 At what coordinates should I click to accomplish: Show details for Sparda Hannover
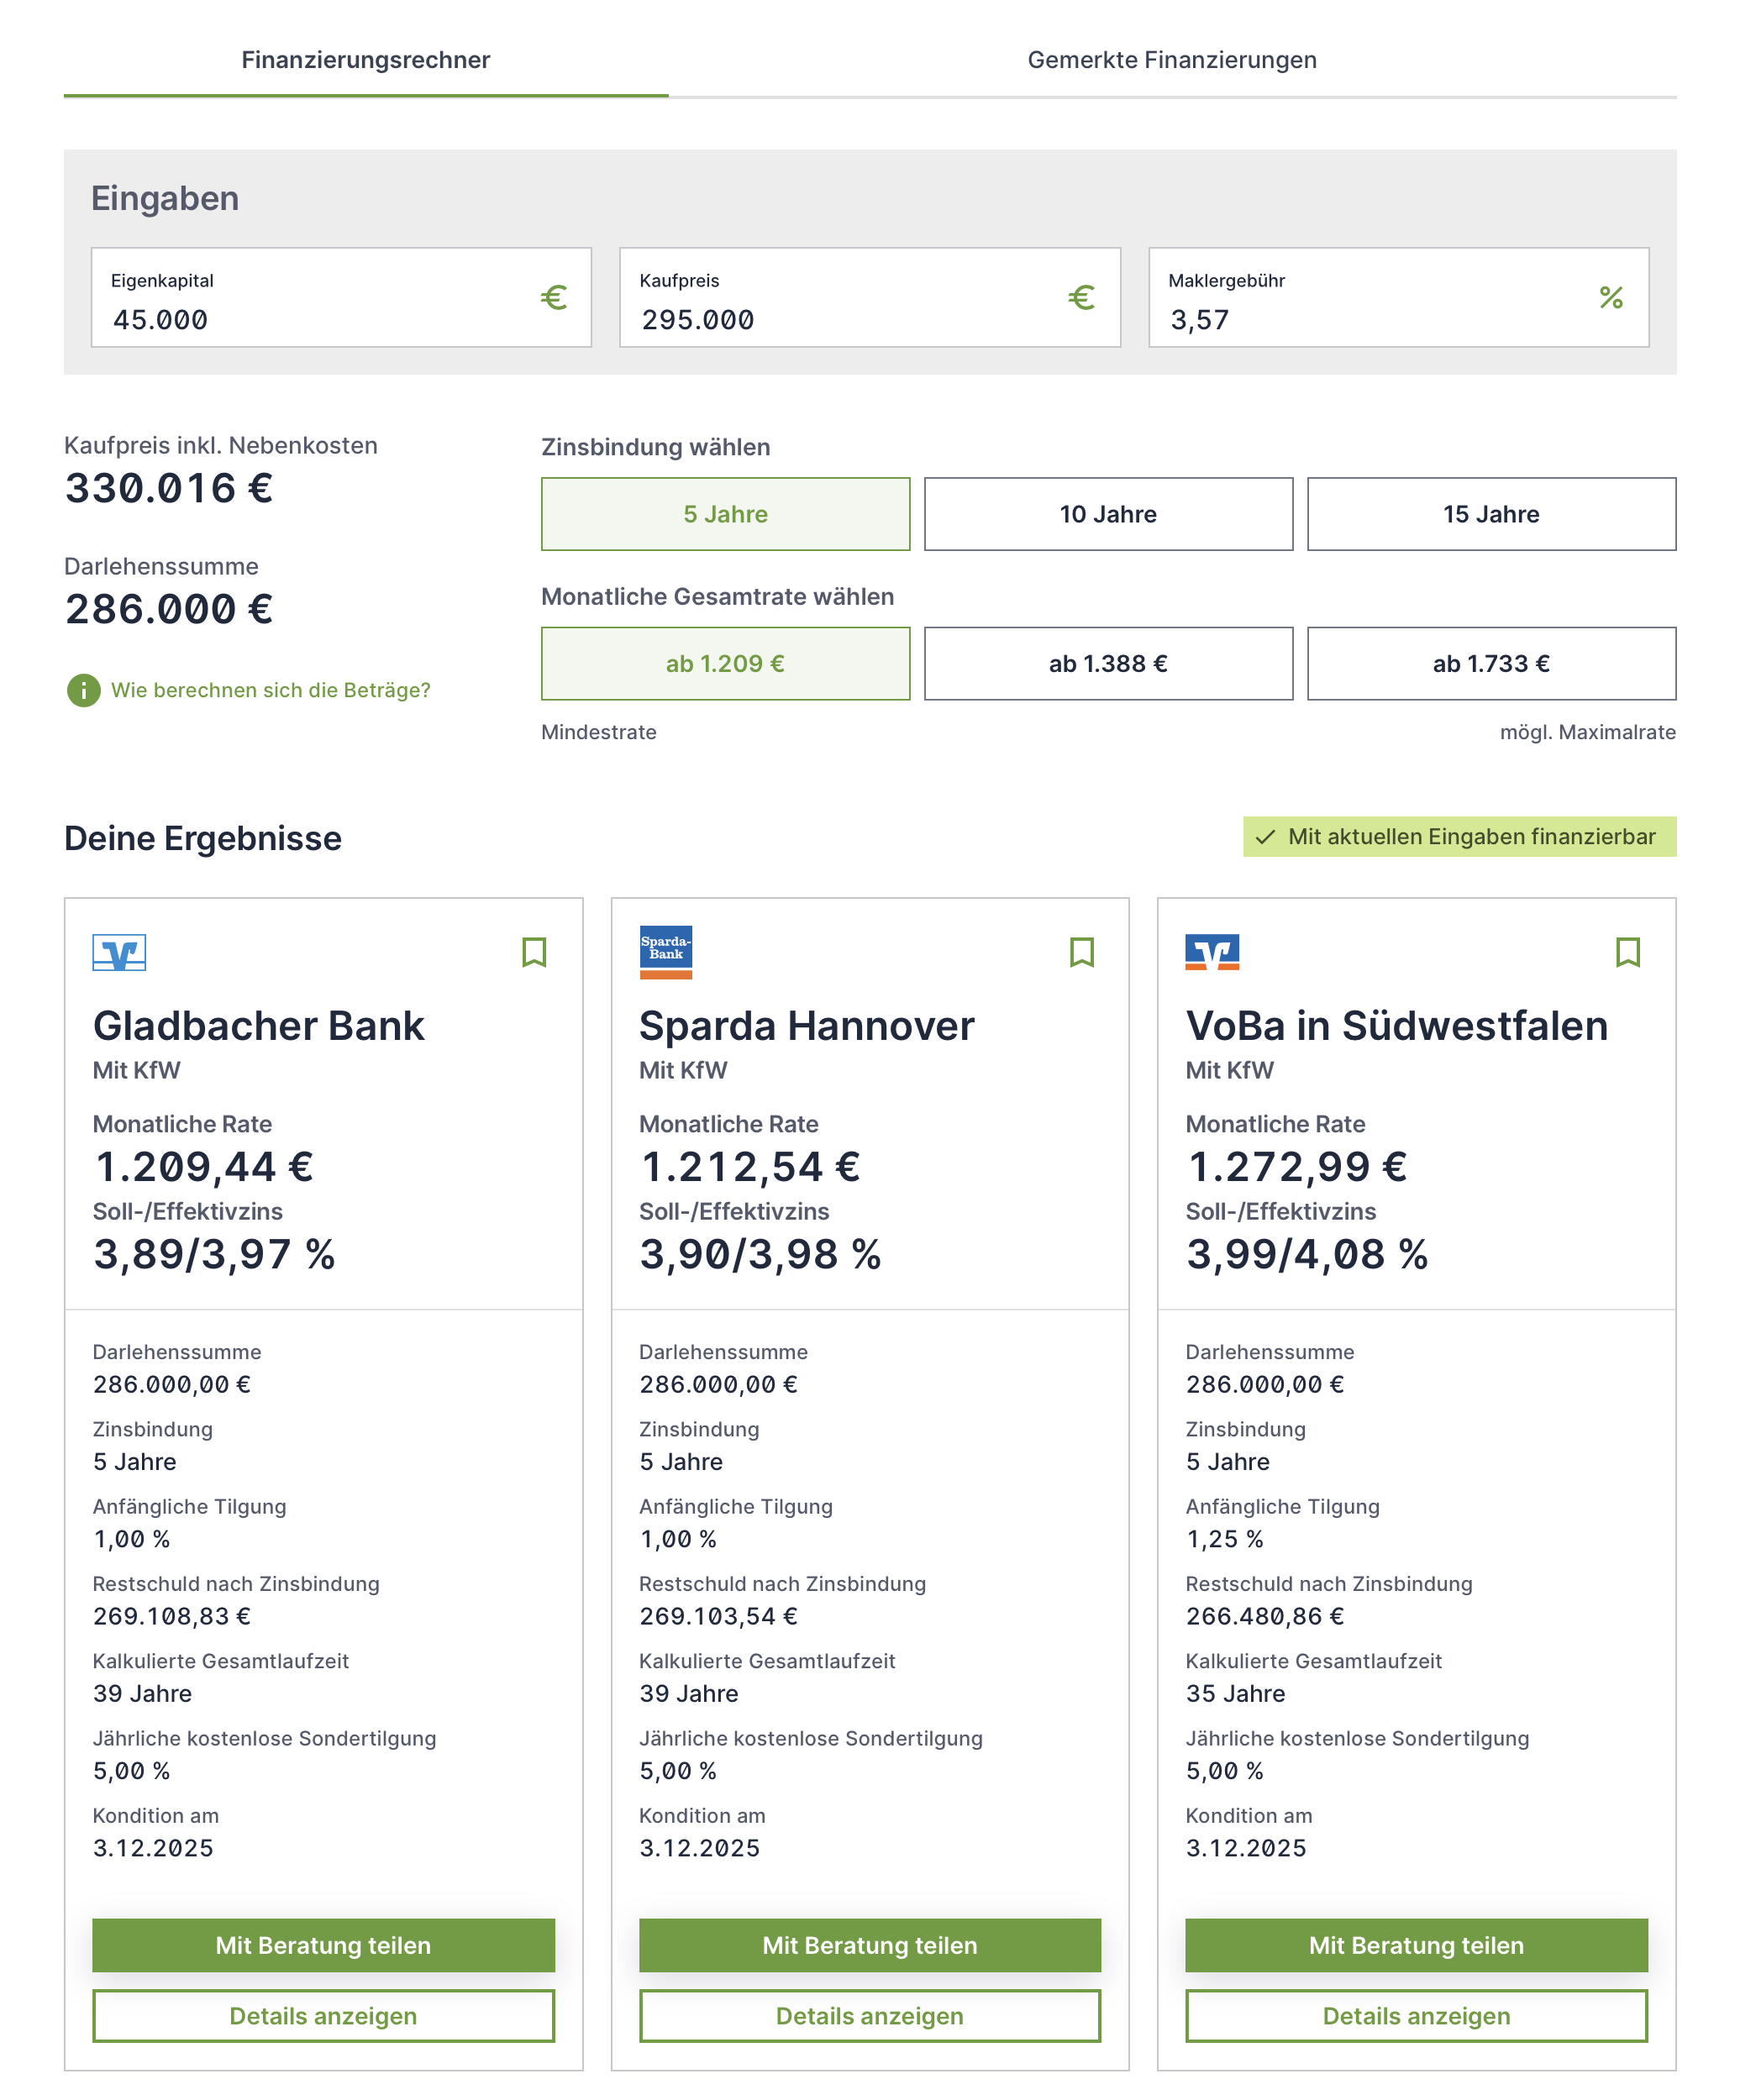(x=869, y=2016)
